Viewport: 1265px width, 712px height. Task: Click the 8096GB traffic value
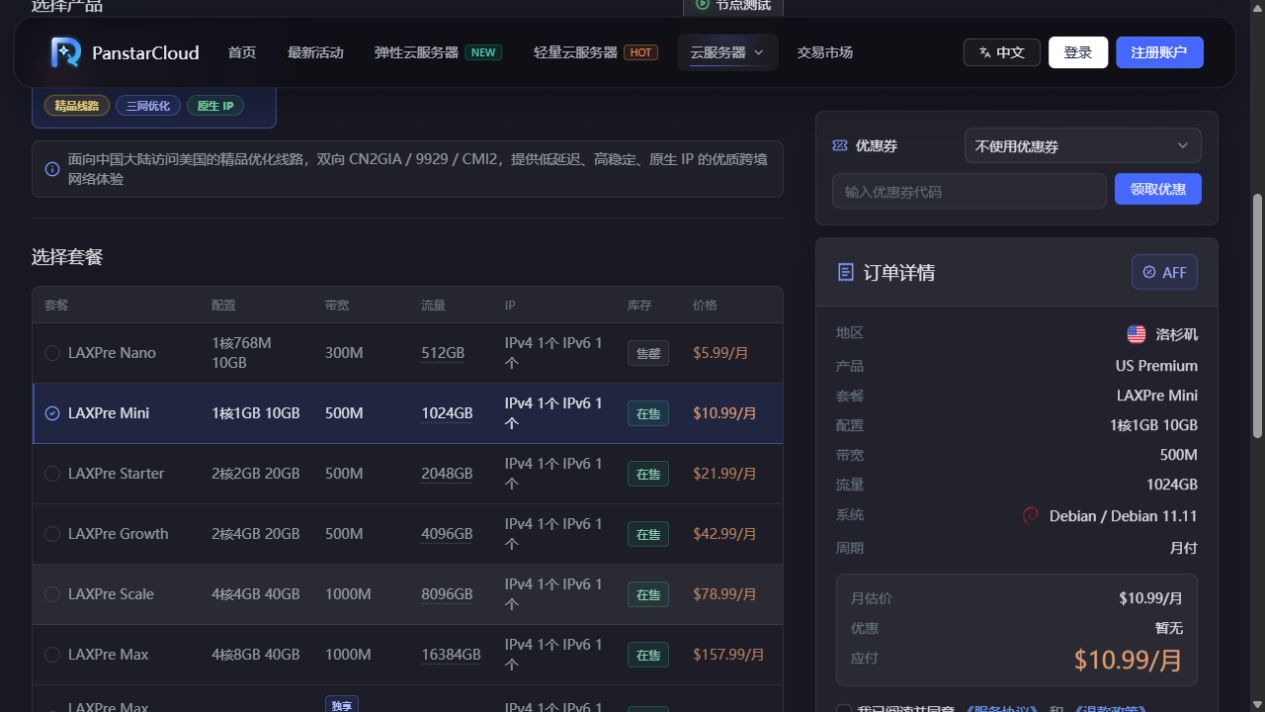(x=447, y=594)
